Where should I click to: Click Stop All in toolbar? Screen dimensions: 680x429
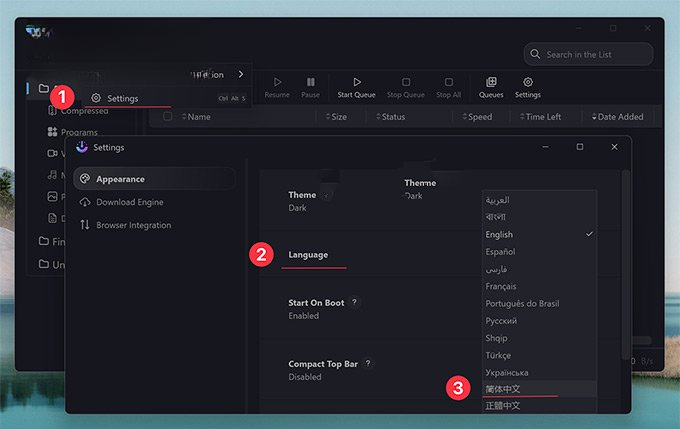pyautogui.click(x=448, y=88)
